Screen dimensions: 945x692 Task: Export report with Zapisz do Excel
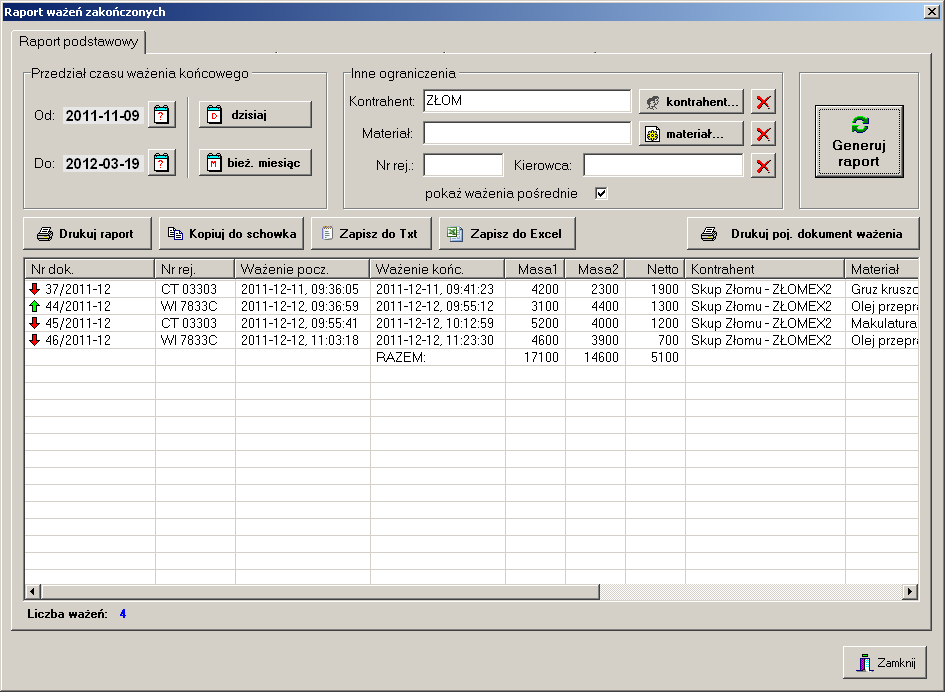click(507, 234)
